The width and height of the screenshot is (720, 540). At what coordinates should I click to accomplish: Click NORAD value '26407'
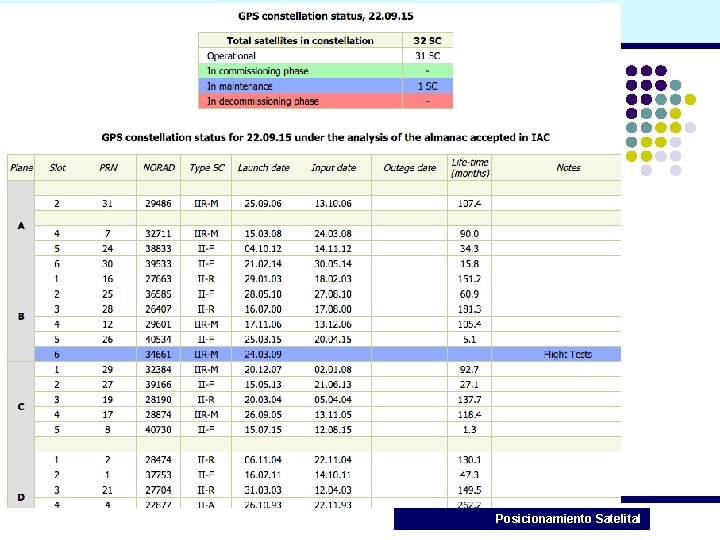(x=158, y=309)
